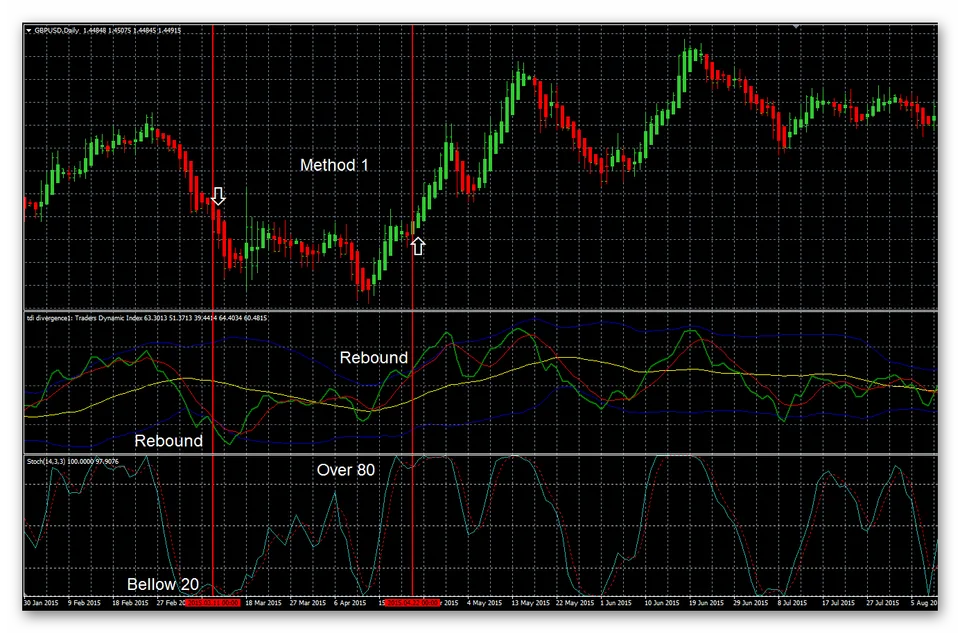The height and width of the screenshot is (633, 960).
Task: Click the "19 Jun 2015" date label
Action: click(x=707, y=603)
